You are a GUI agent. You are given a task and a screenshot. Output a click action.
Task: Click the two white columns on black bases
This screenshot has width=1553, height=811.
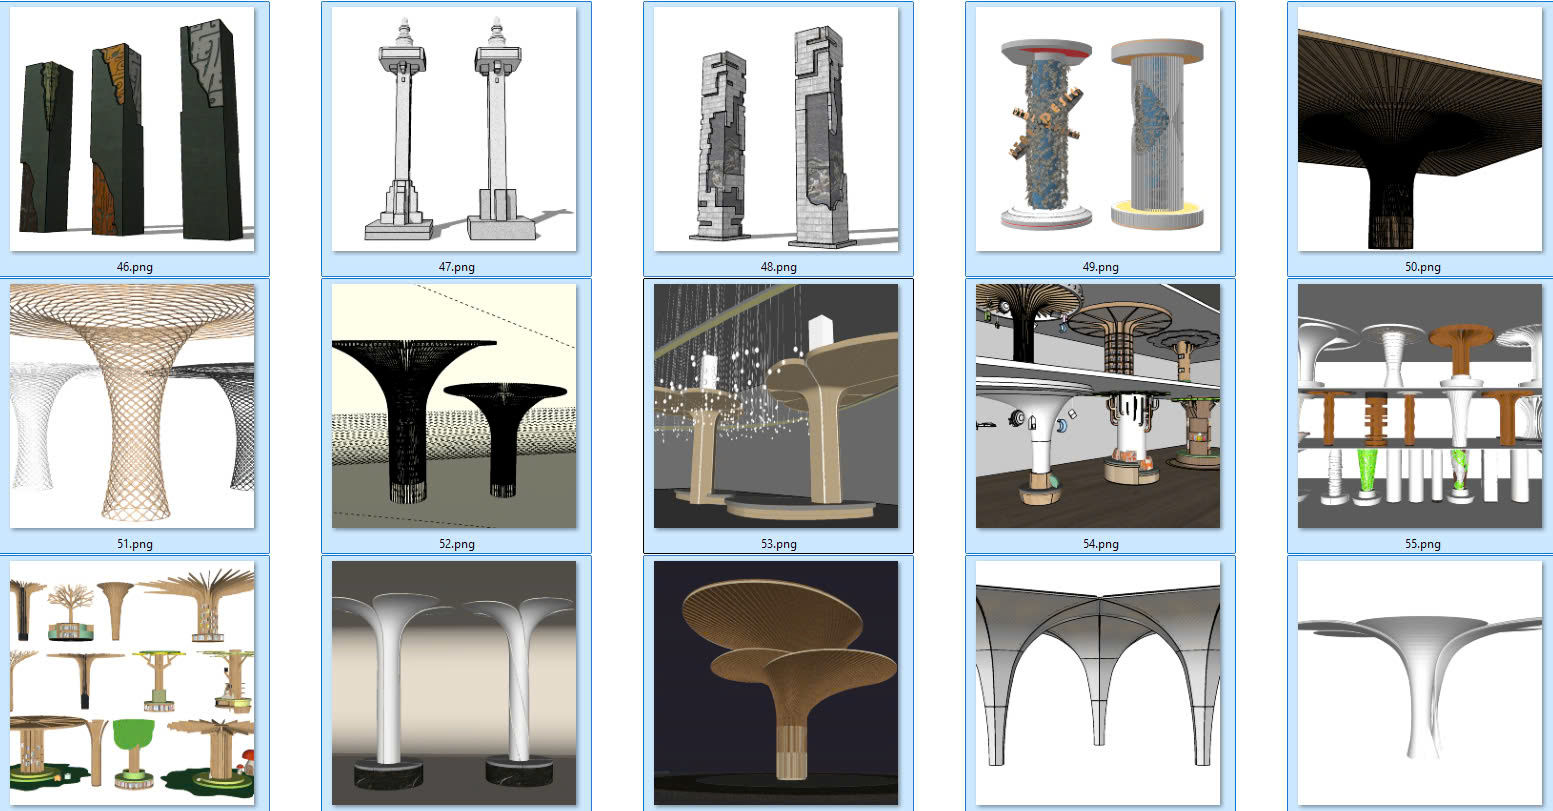[455, 683]
